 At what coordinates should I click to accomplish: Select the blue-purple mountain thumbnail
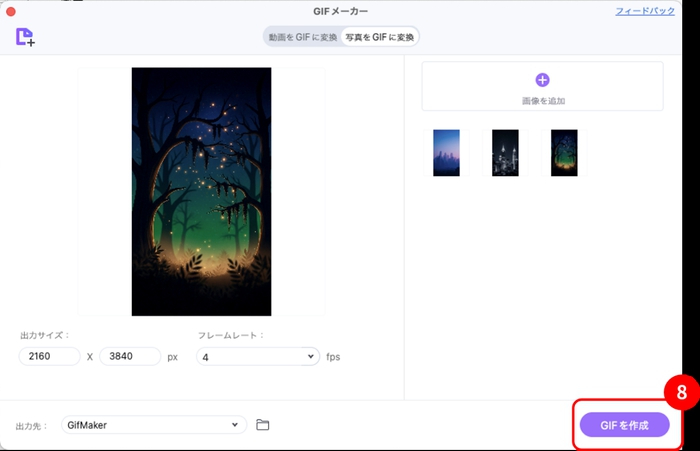pyautogui.click(x=446, y=153)
